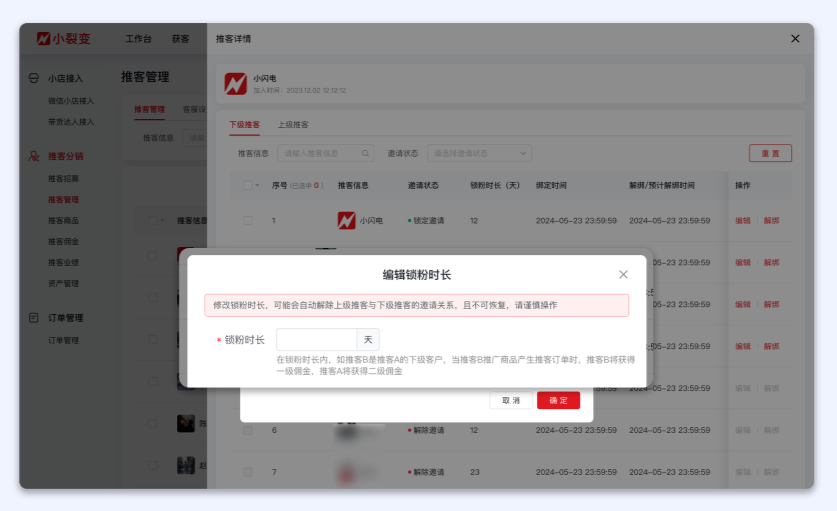Screen dimensions: 837x511
Task: Click 锁粉时长（天）column header
Action: point(495,185)
